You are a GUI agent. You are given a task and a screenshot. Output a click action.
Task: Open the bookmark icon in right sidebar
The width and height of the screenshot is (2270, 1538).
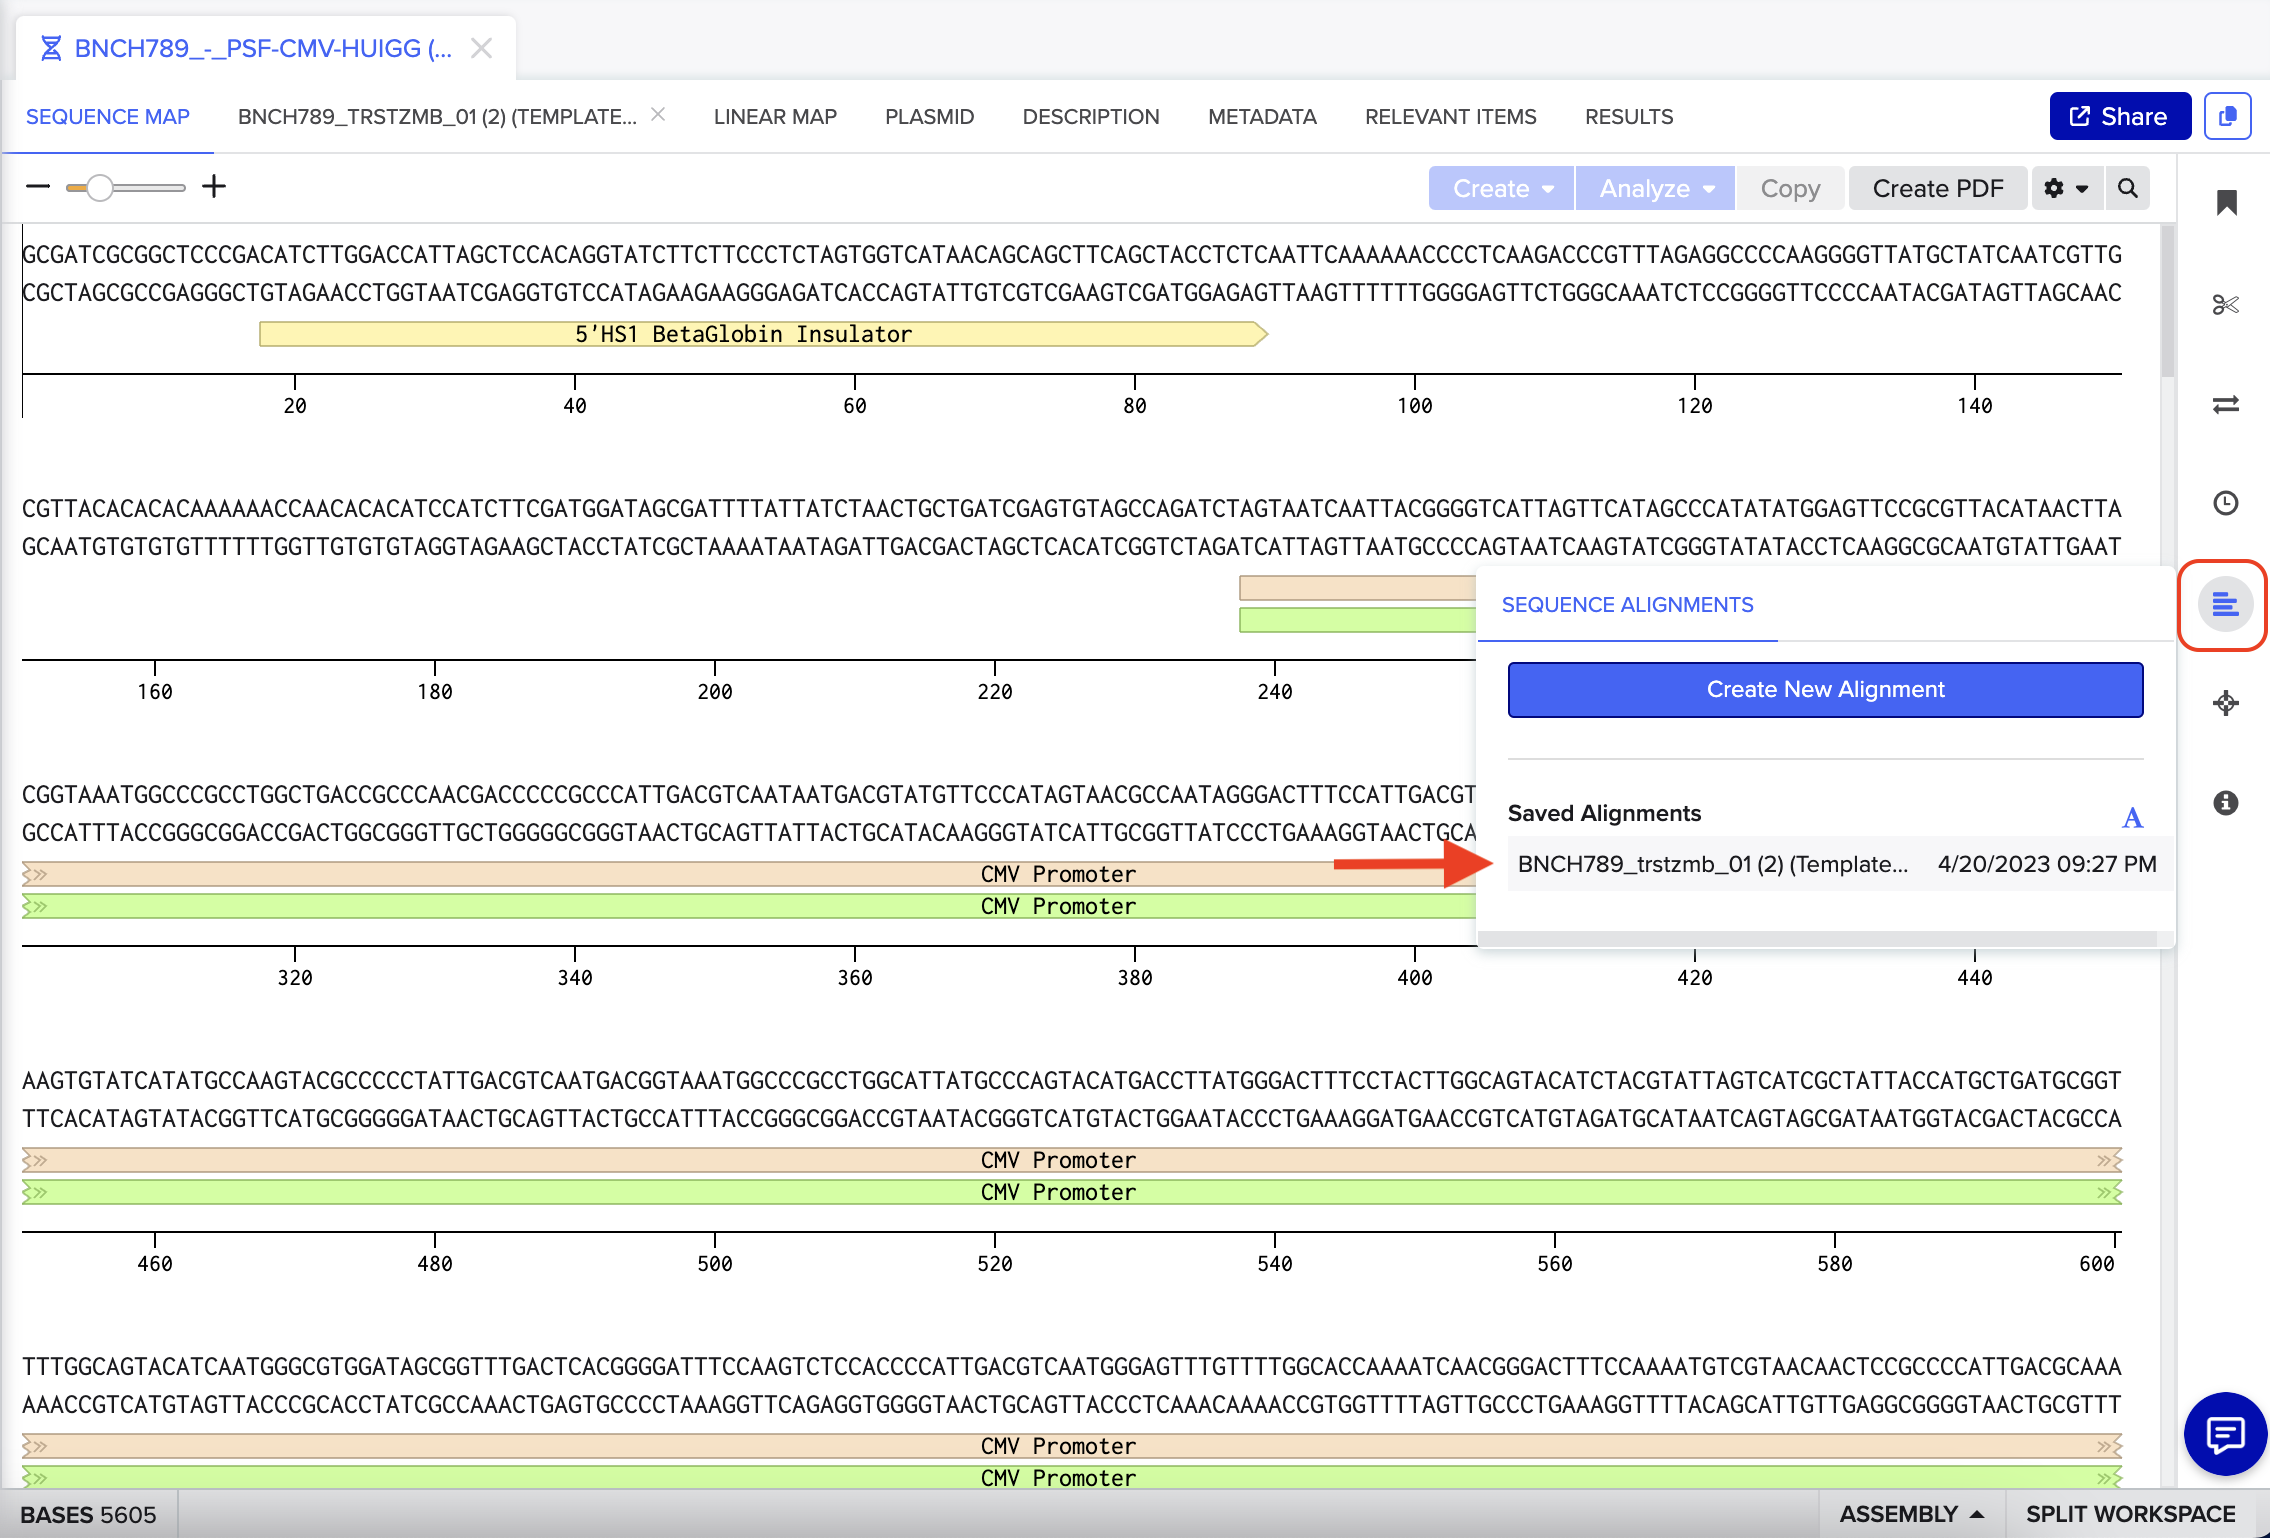(2226, 203)
